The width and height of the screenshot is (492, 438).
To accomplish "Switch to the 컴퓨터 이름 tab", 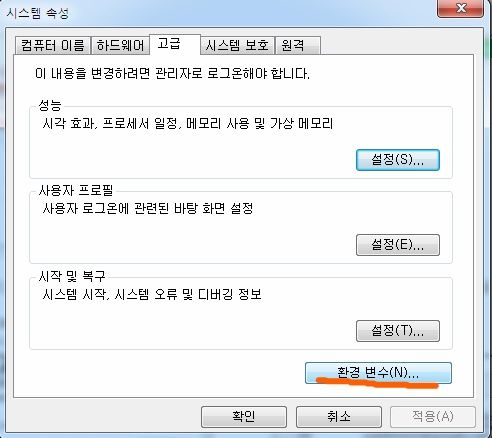I will (53, 45).
